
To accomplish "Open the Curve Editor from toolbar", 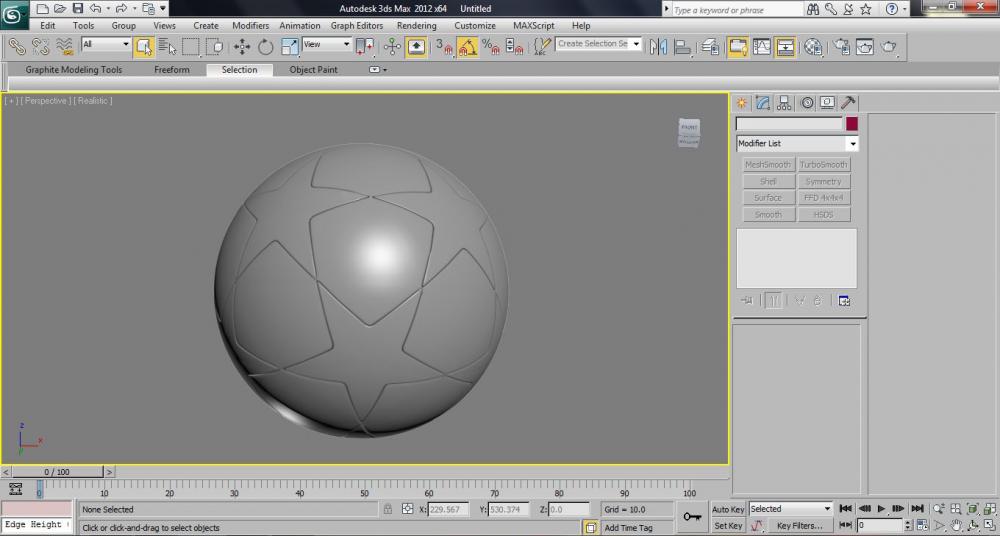I will 762,46.
